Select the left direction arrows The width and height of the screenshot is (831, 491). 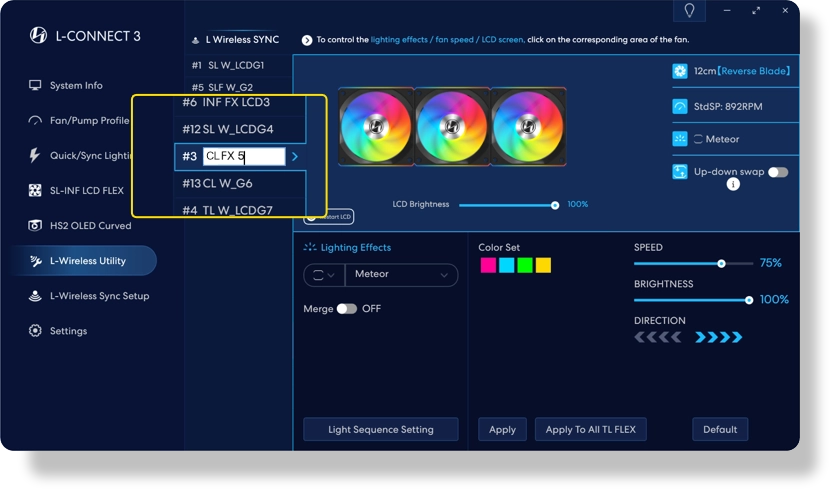[x=658, y=337]
